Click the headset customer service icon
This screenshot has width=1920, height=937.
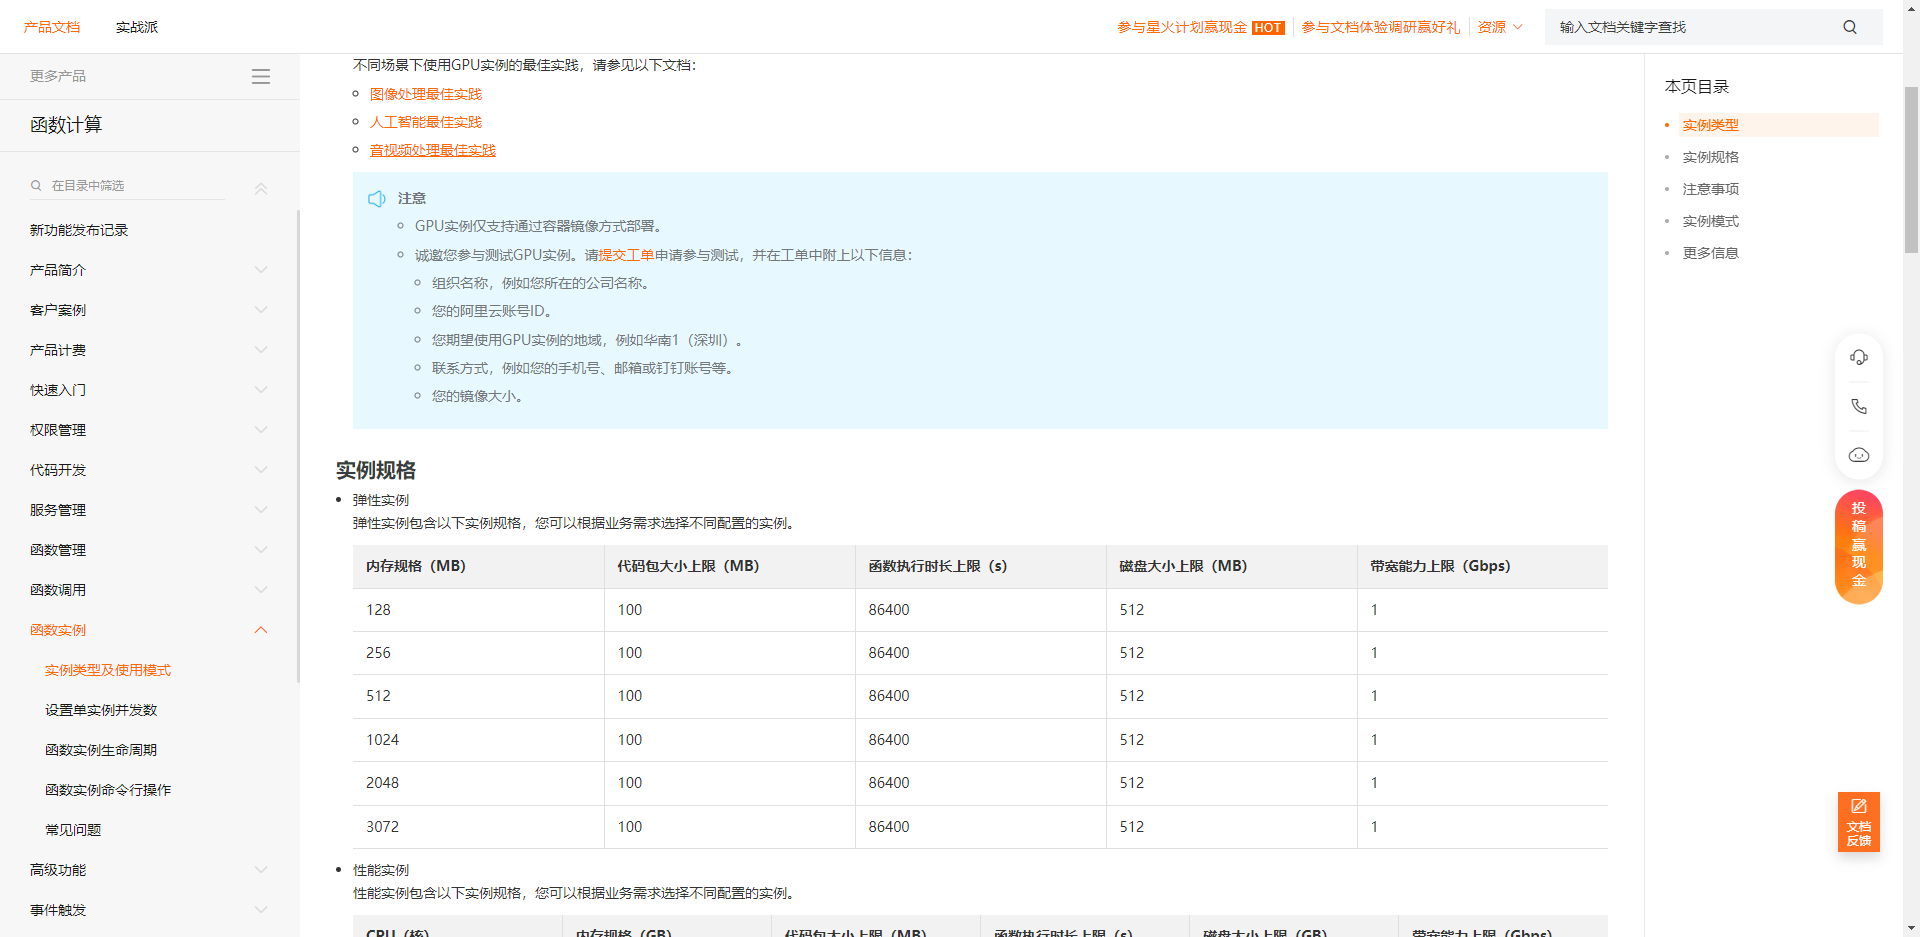point(1859,357)
